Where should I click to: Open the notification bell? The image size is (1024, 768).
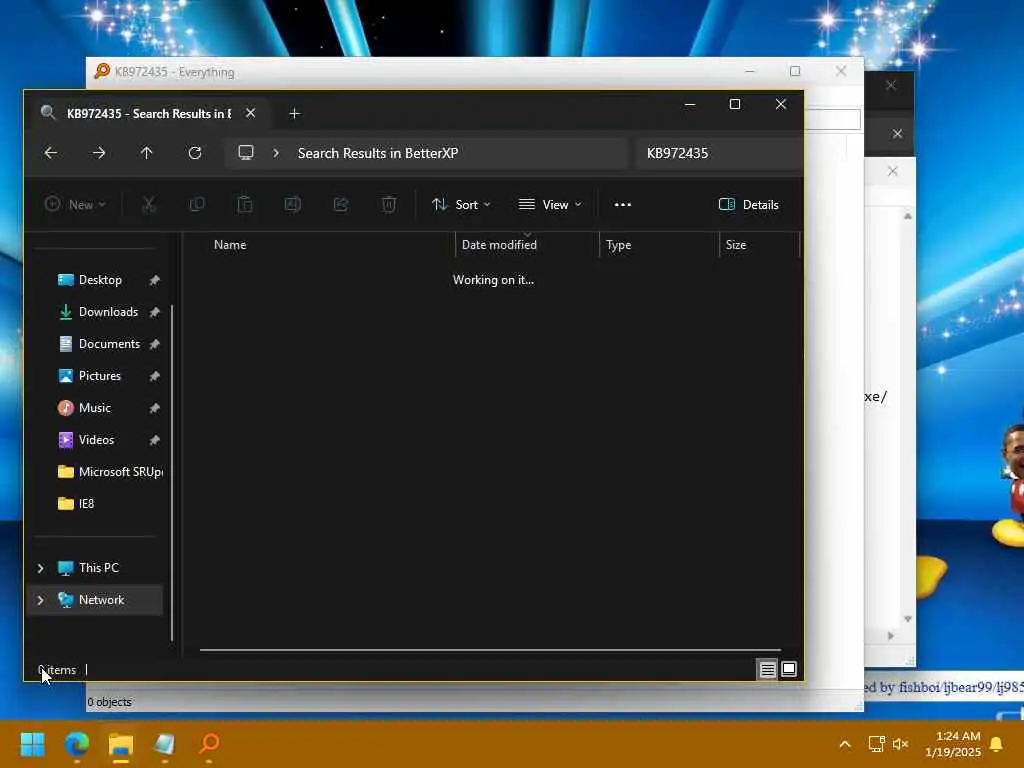[997, 744]
